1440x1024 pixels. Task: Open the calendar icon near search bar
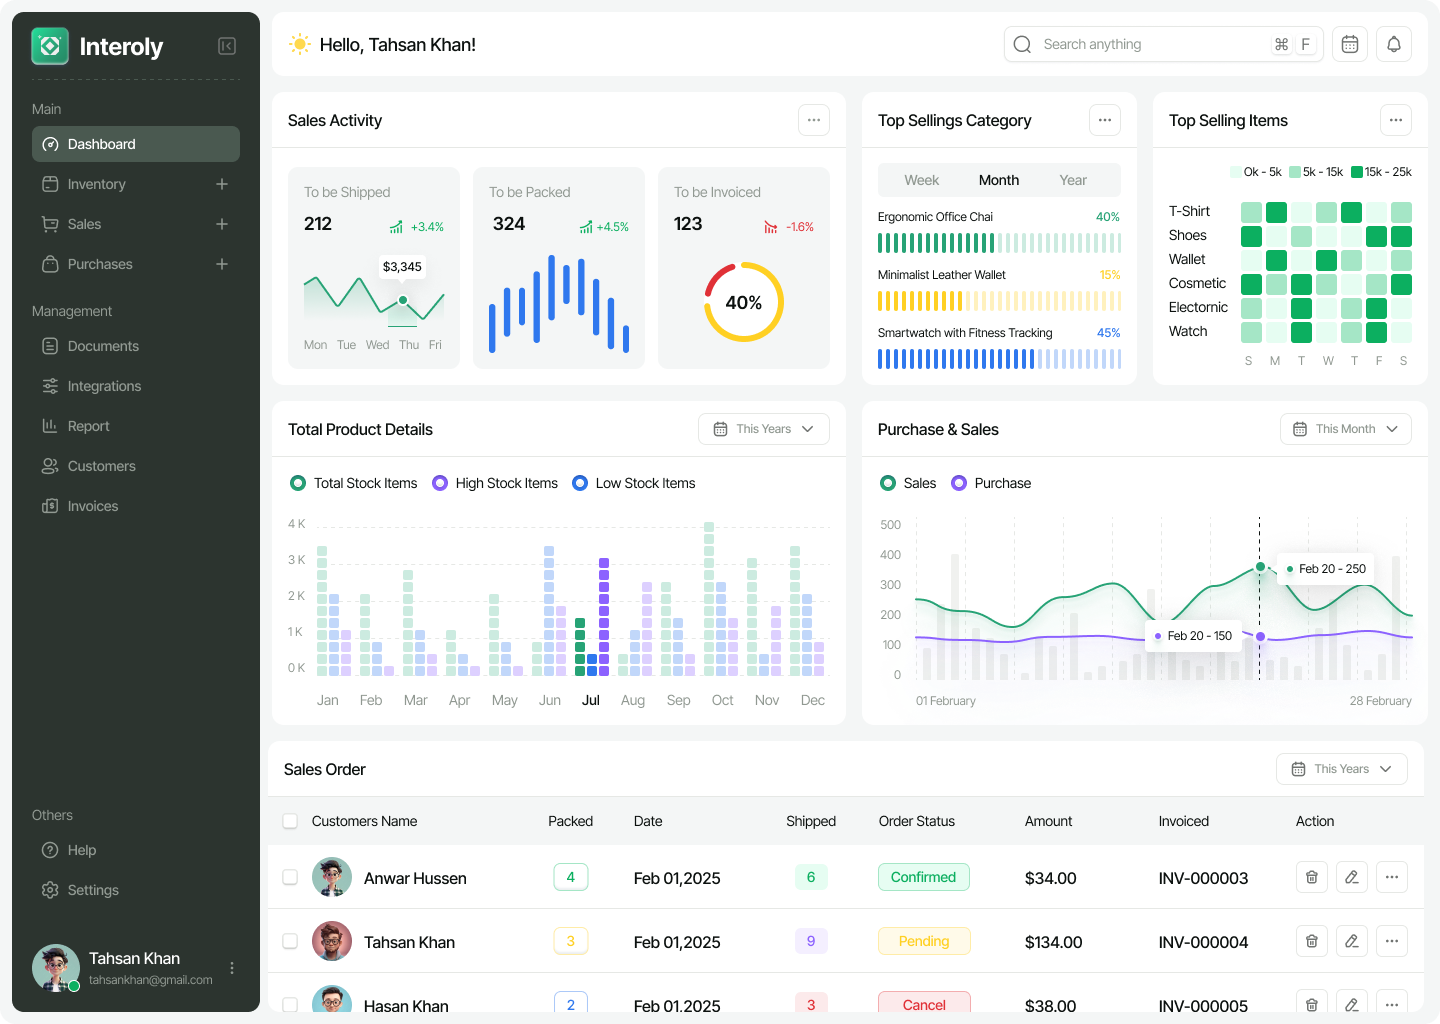tap(1349, 44)
